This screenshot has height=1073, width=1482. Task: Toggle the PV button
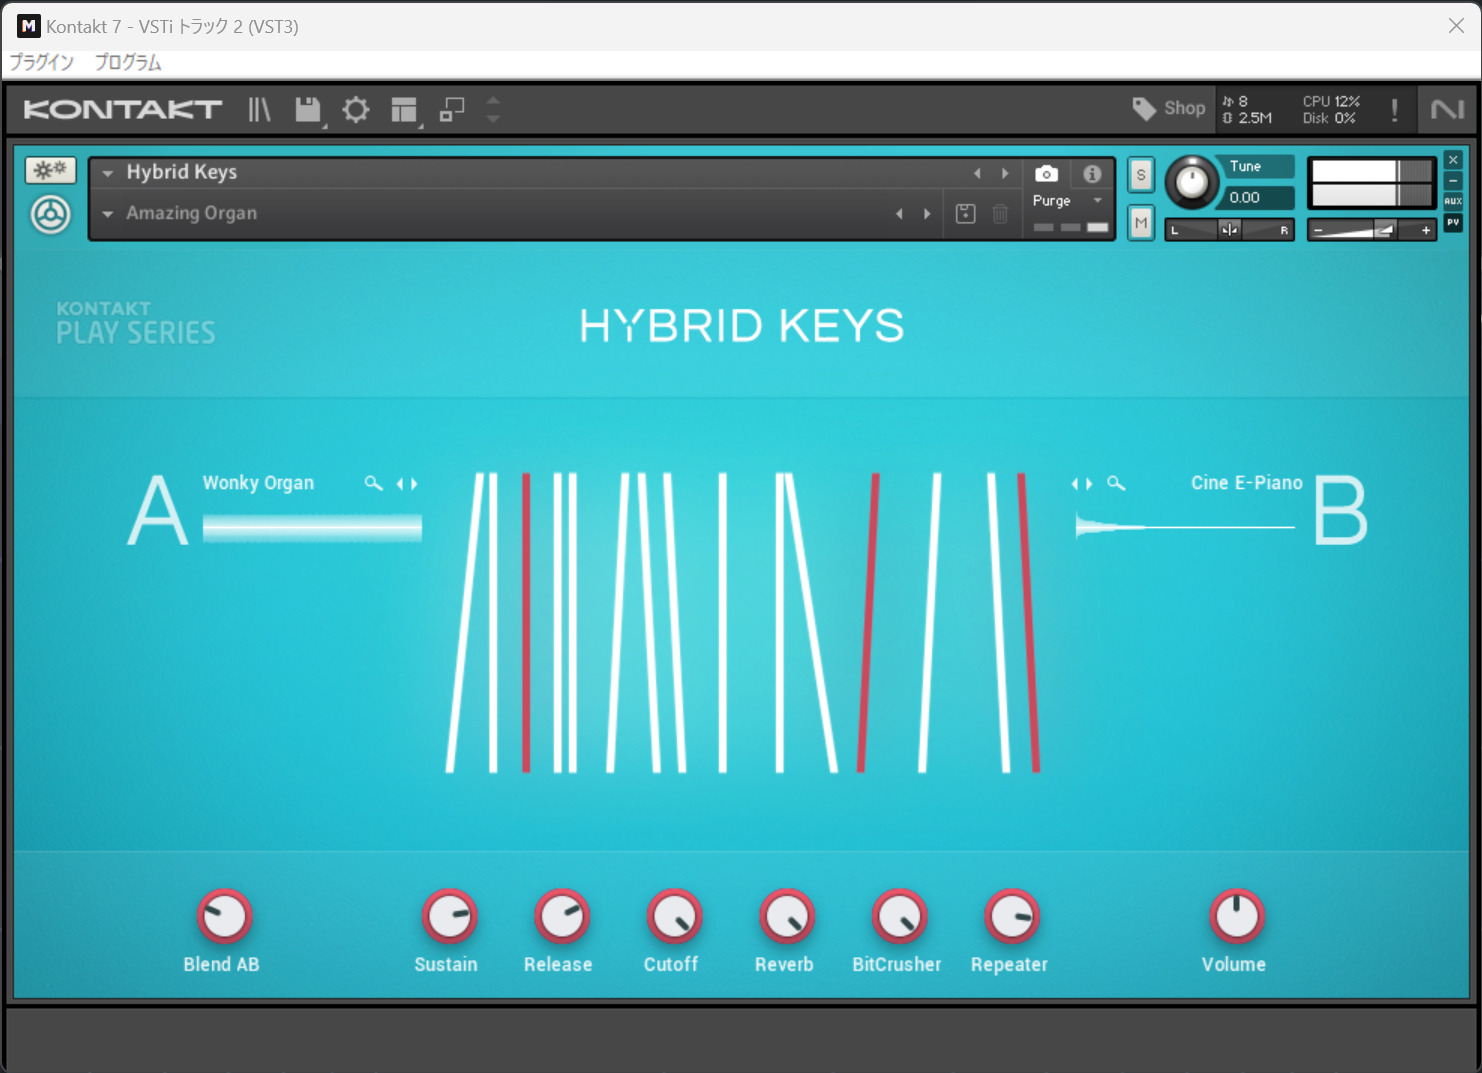coord(1453,222)
